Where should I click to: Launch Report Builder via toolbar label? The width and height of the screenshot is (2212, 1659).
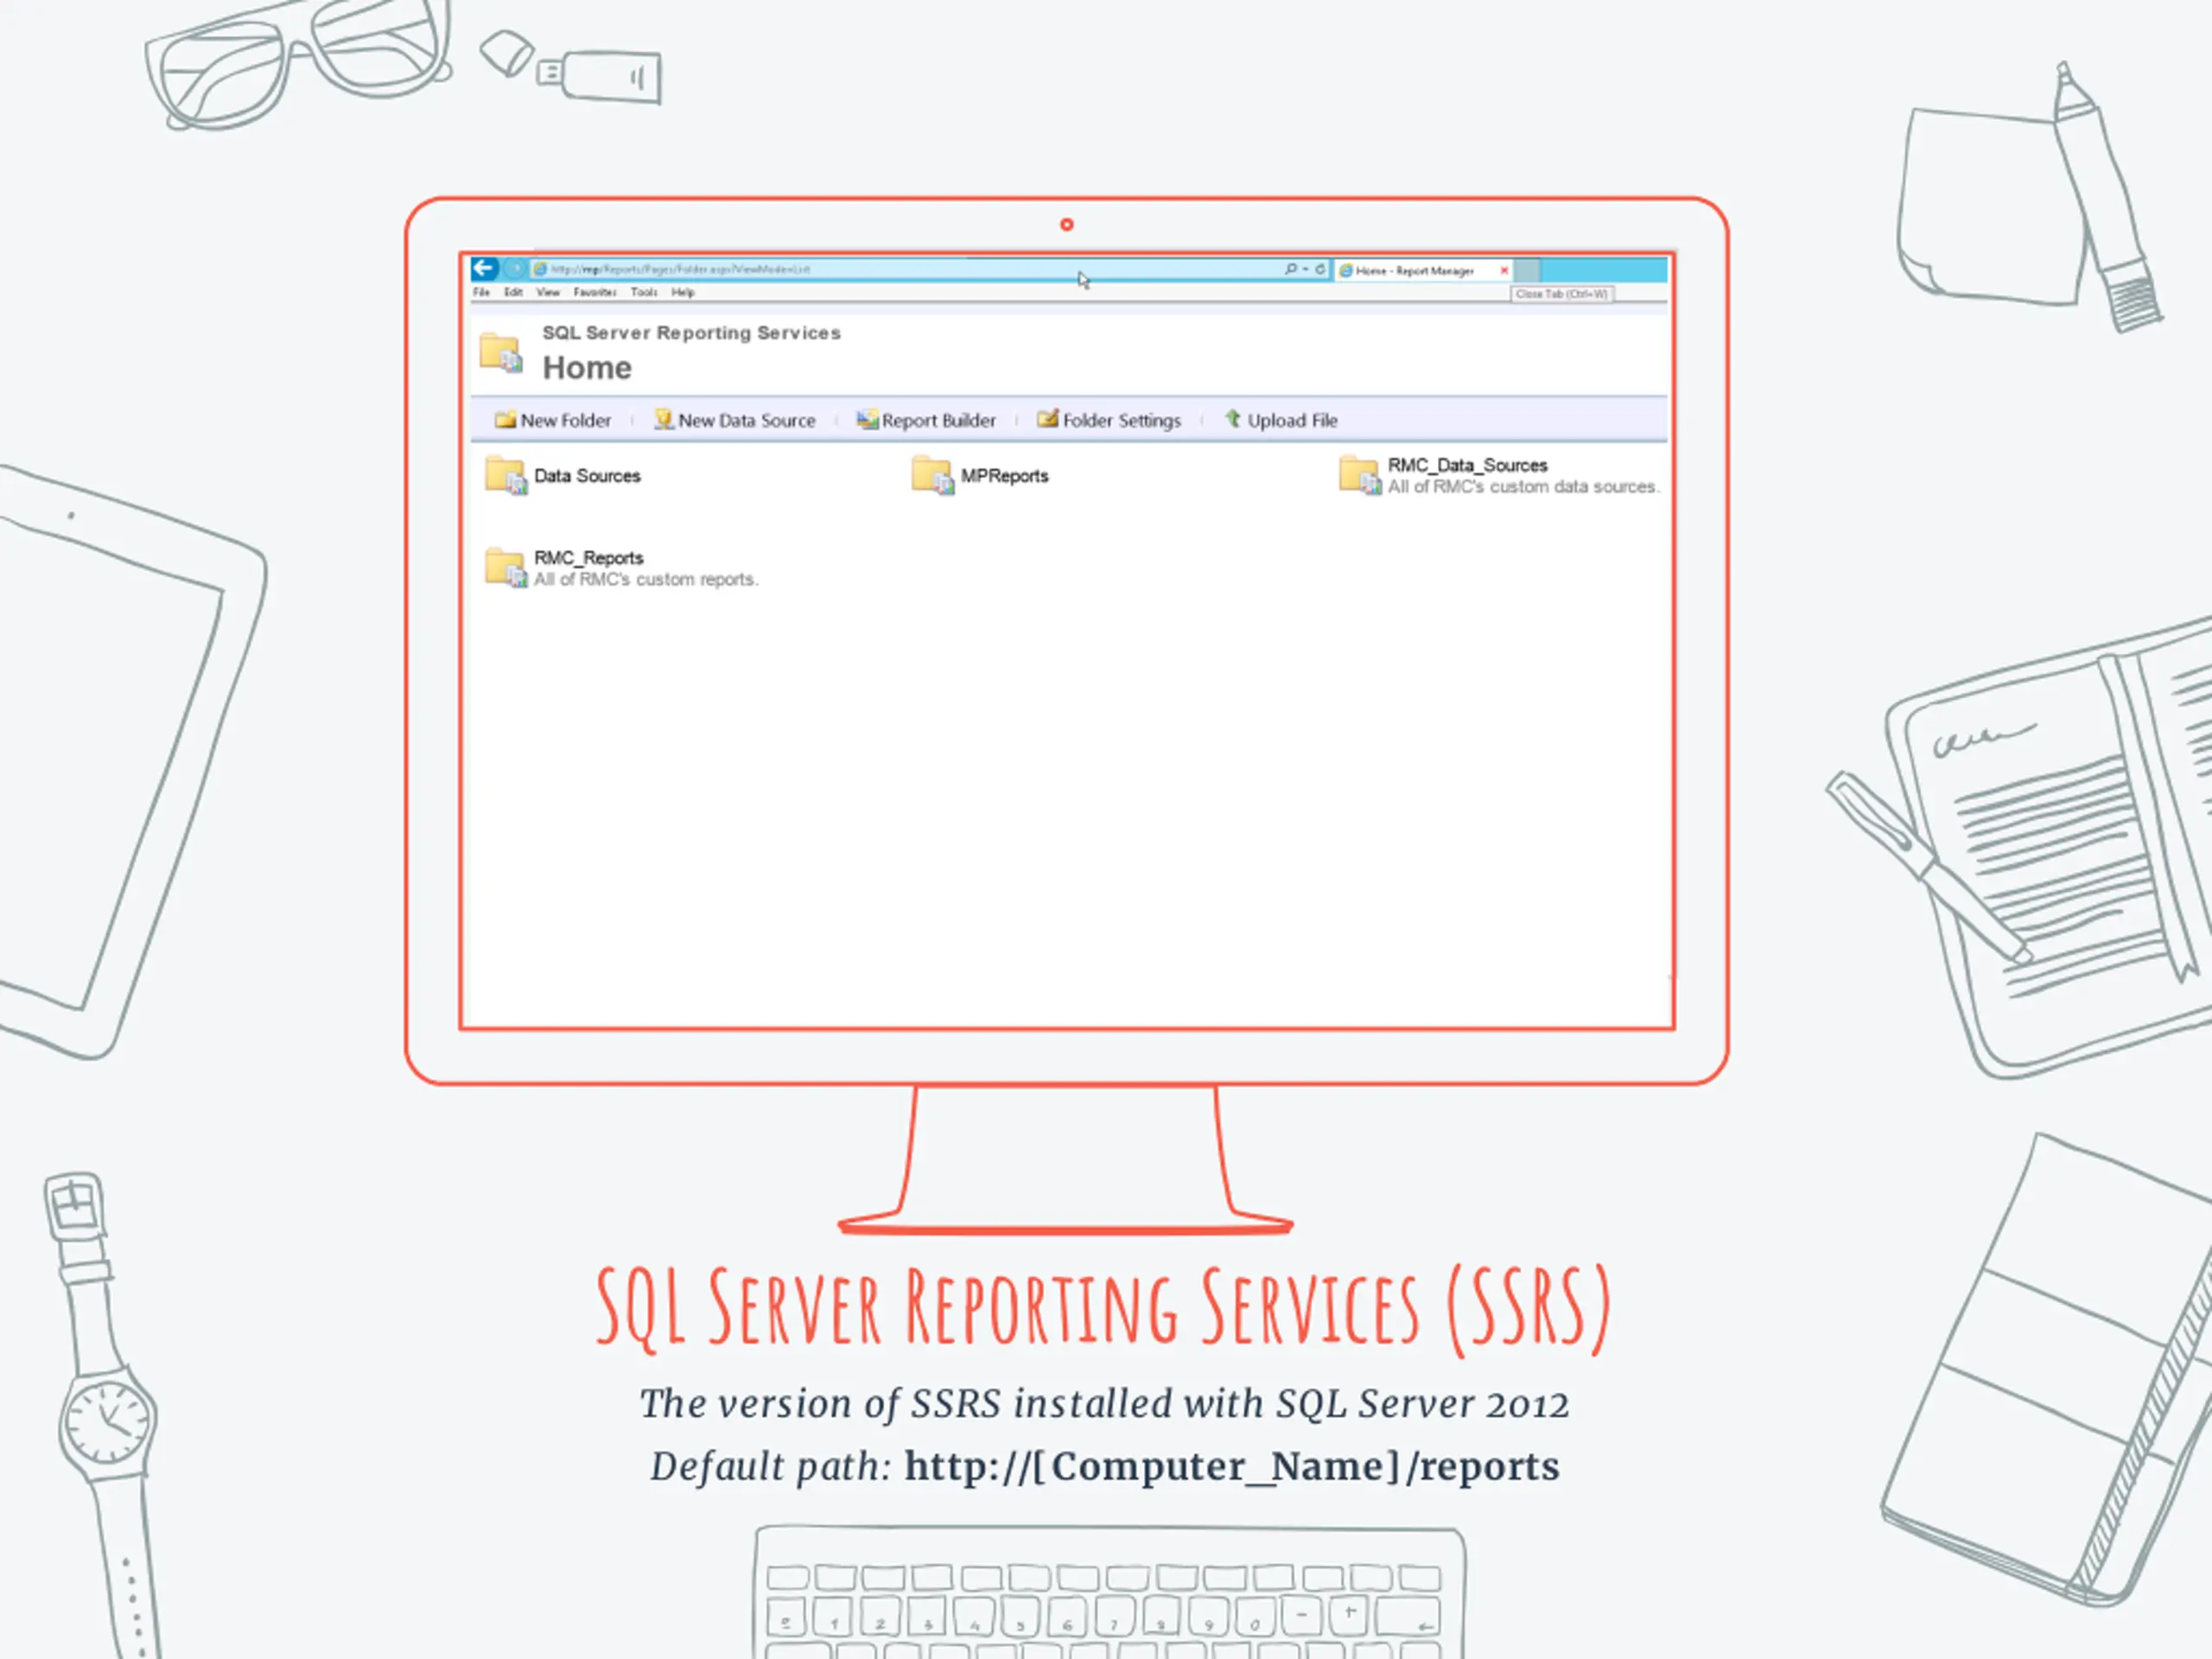(939, 421)
